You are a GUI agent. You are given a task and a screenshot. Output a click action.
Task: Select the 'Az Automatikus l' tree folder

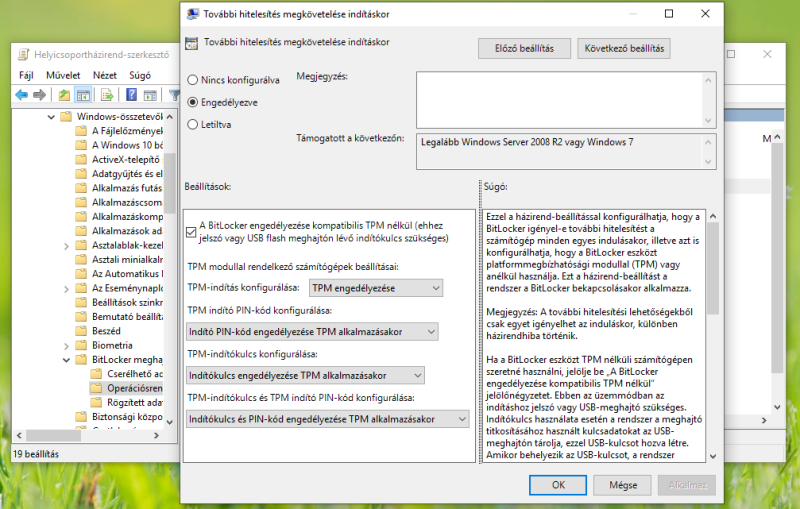[x=119, y=274]
